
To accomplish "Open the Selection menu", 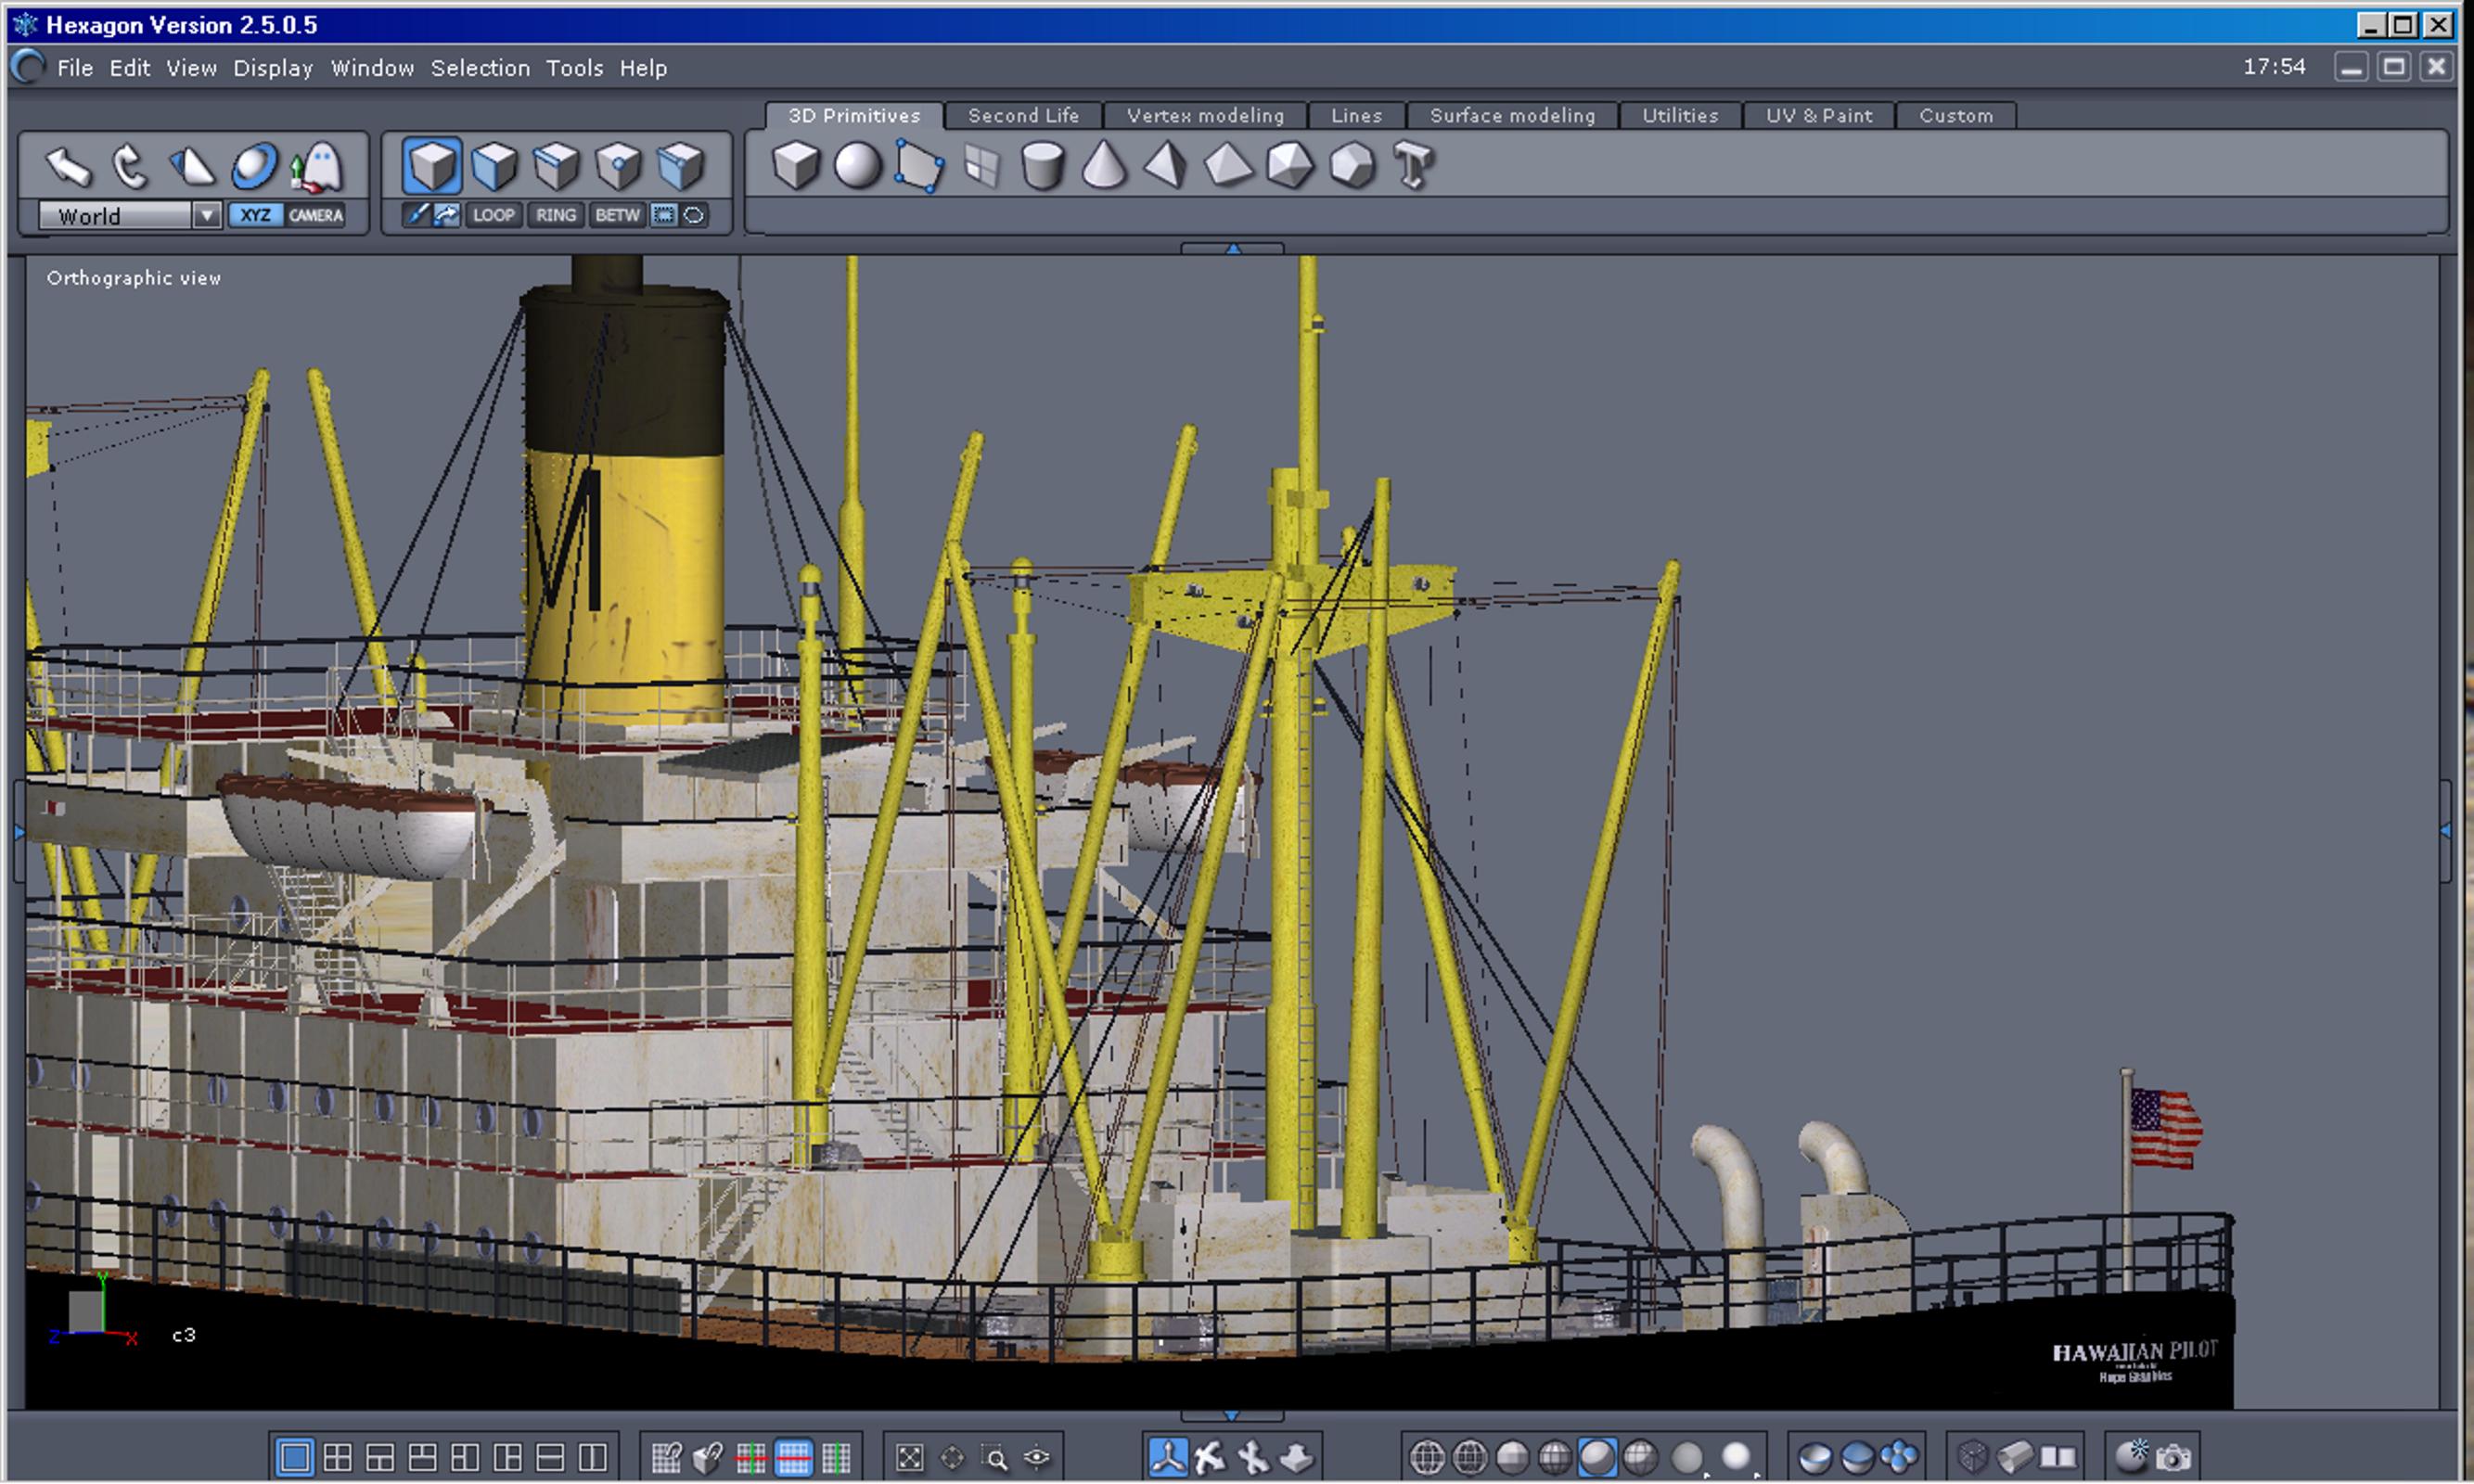I will point(480,68).
